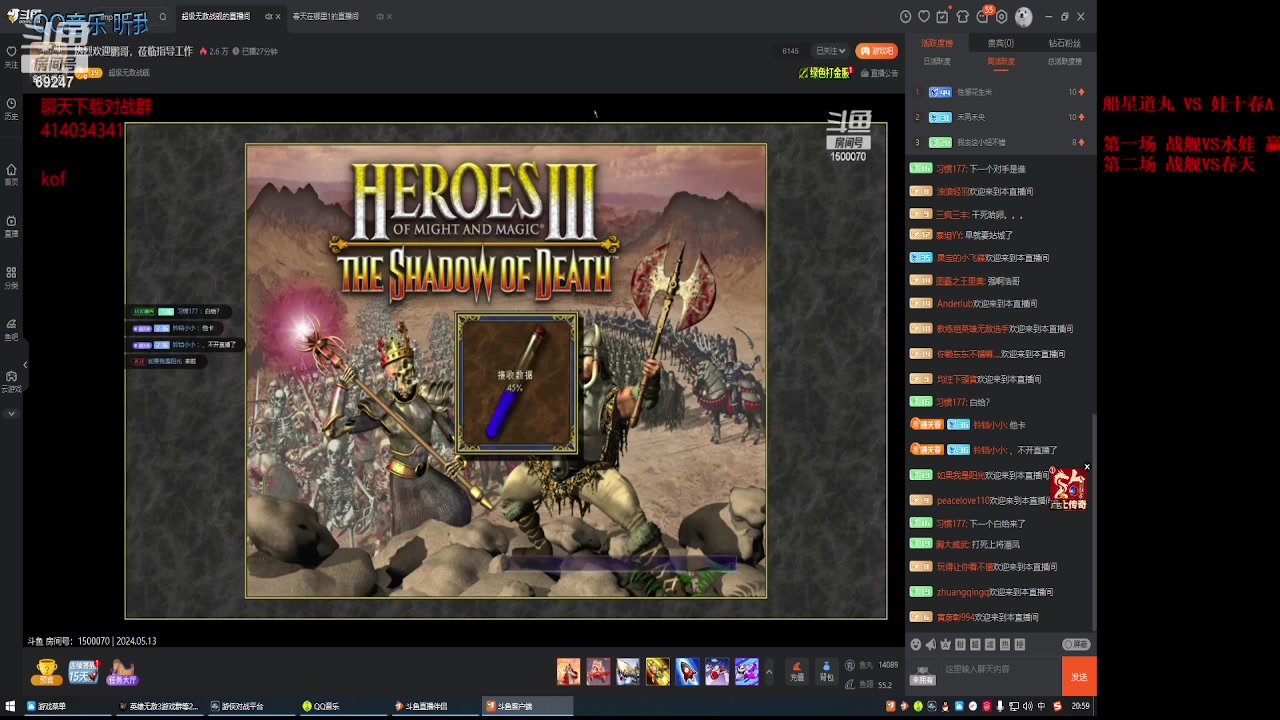Click rank 1 user 性感花生米
Image resolution: width=1280 pixels, height=720 pixels.
[x=974, y=92]
